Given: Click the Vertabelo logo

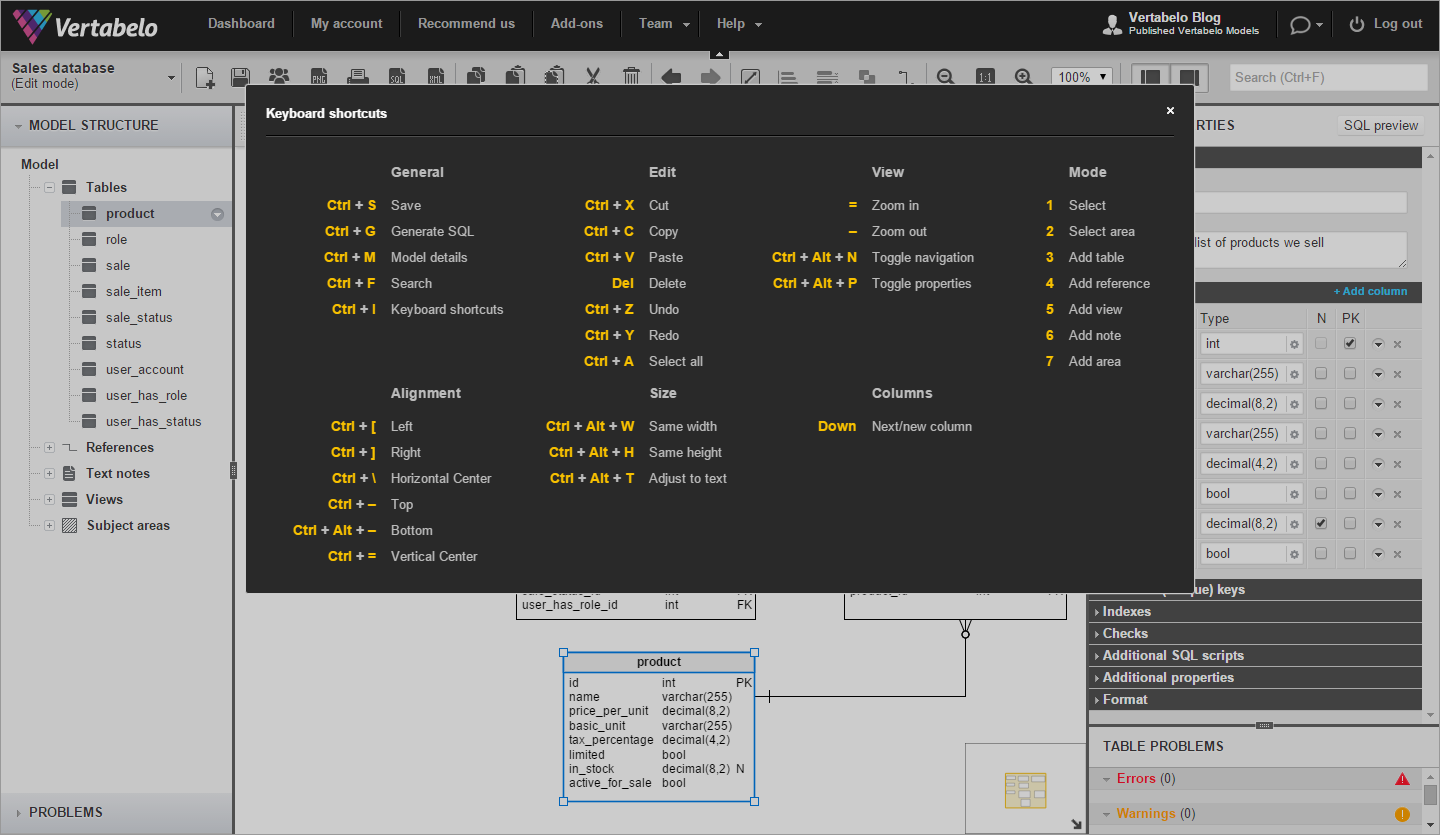Looking at the screenshot, I should 85,25.
